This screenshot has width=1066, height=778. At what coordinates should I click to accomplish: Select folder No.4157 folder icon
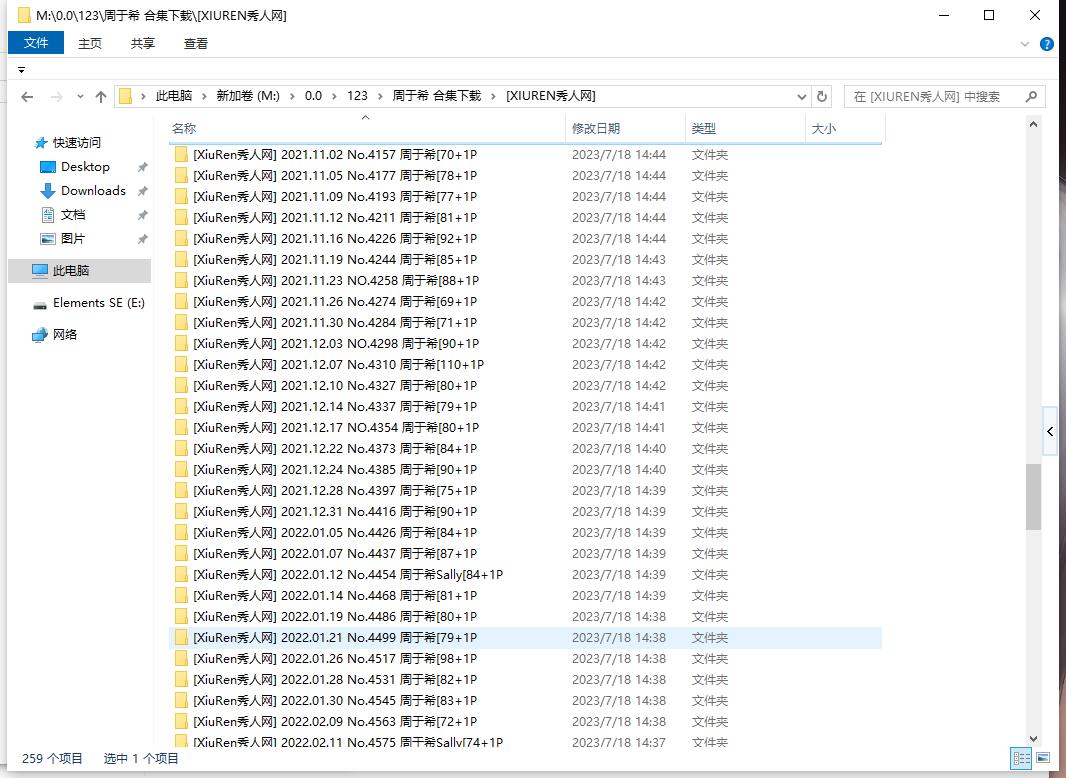181,154
